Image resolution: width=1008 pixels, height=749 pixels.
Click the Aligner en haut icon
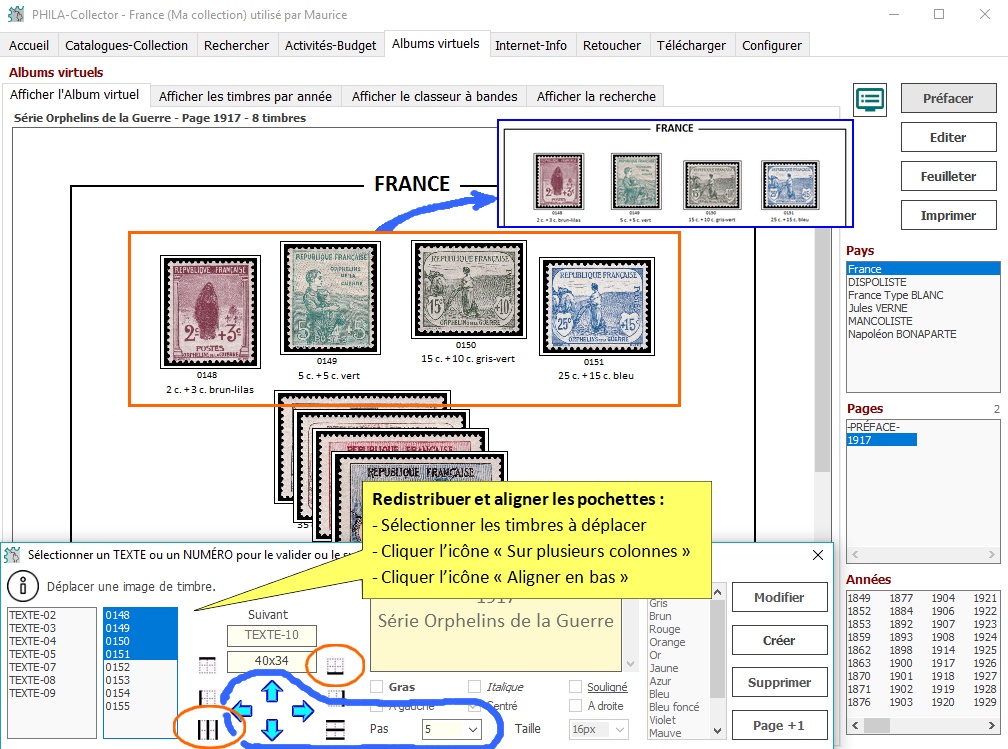click(x=207, y=665)
